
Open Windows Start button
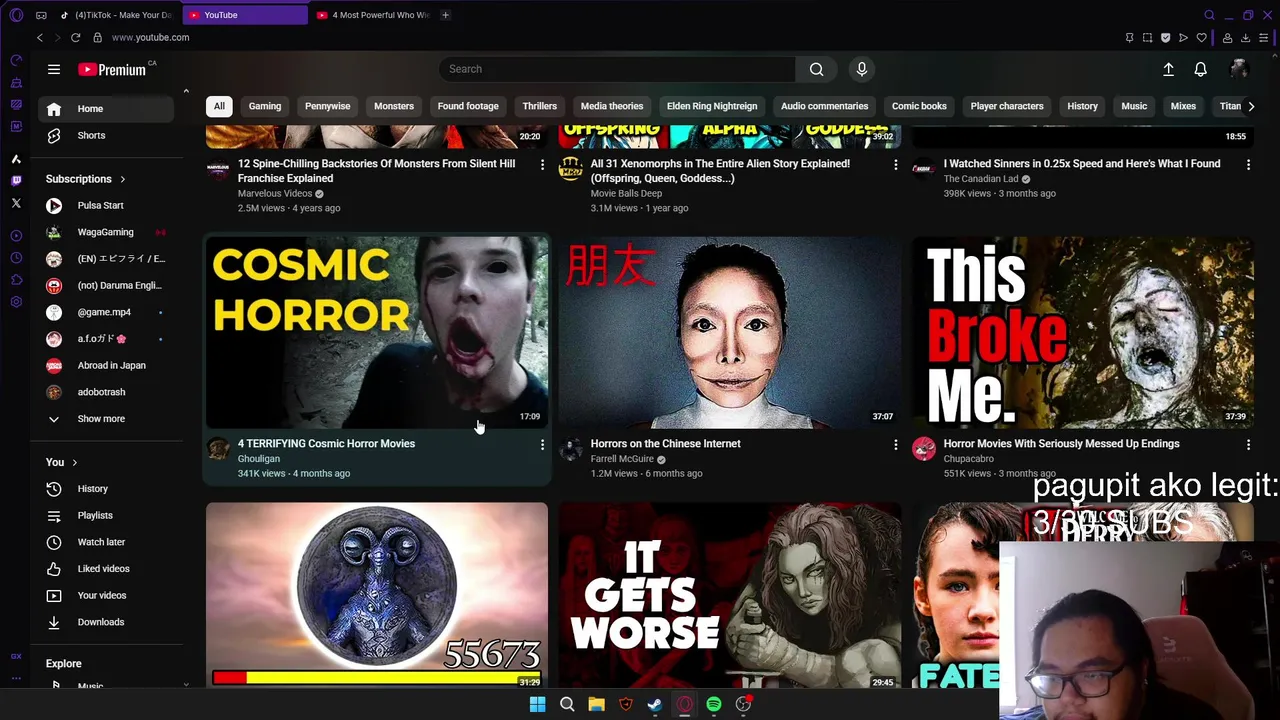(537, 704)
